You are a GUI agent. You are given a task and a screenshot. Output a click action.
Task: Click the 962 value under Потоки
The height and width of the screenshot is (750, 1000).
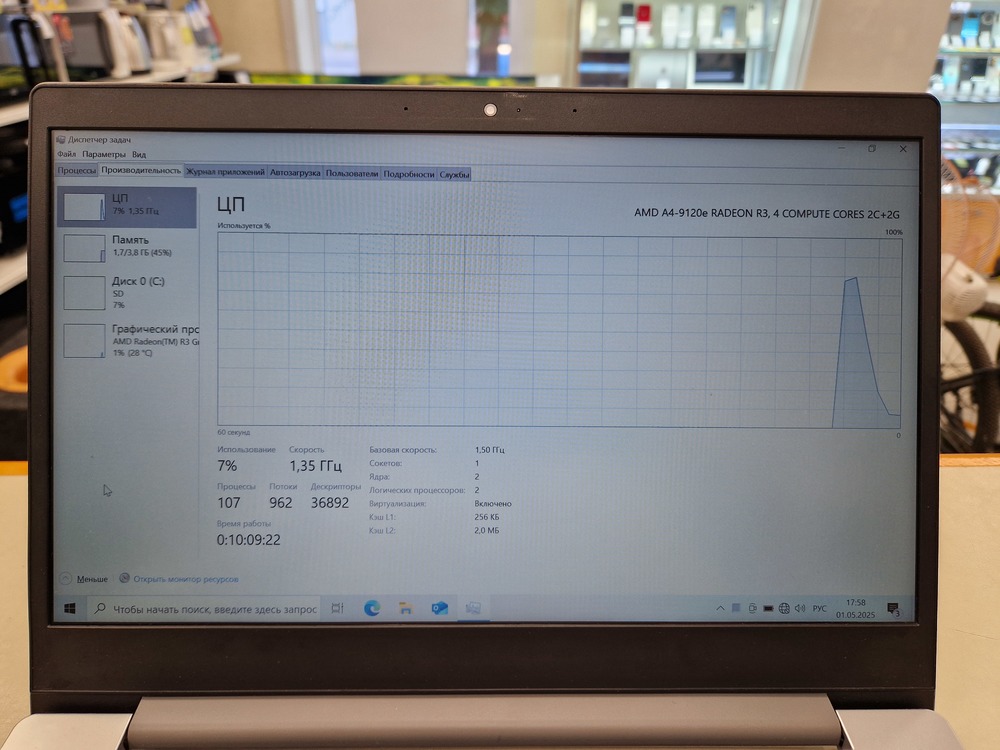point(281,503)
